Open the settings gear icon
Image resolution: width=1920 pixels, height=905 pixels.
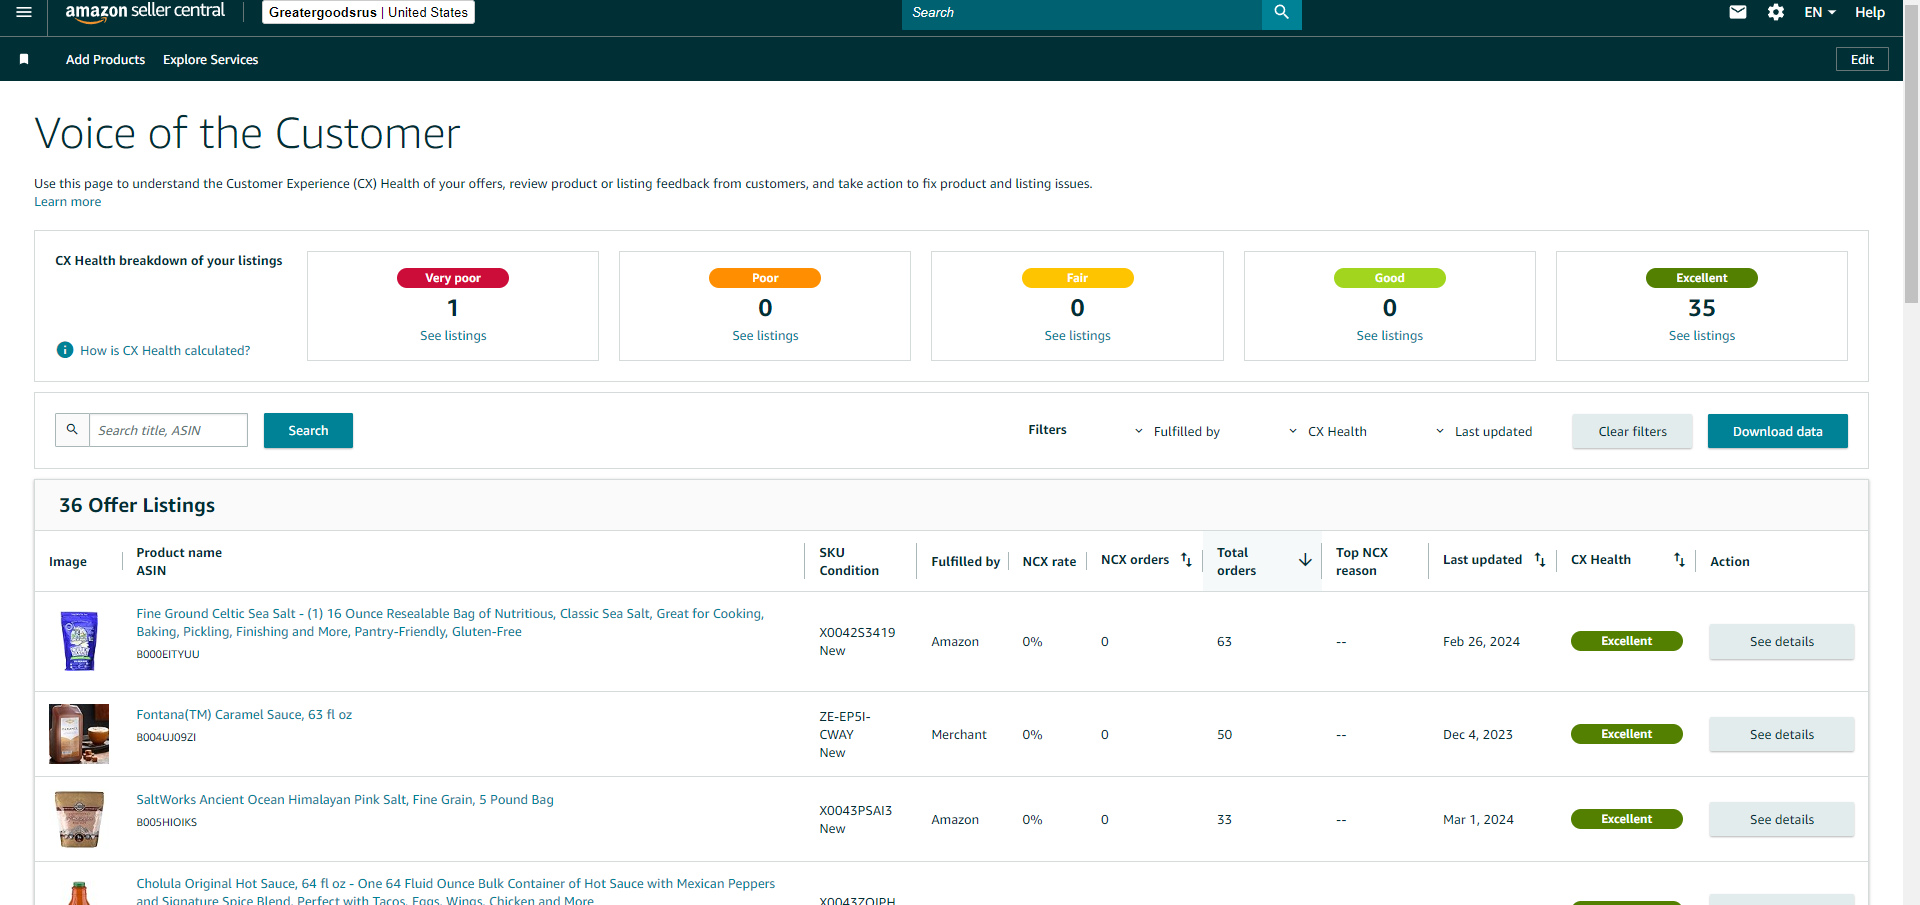1776,12
